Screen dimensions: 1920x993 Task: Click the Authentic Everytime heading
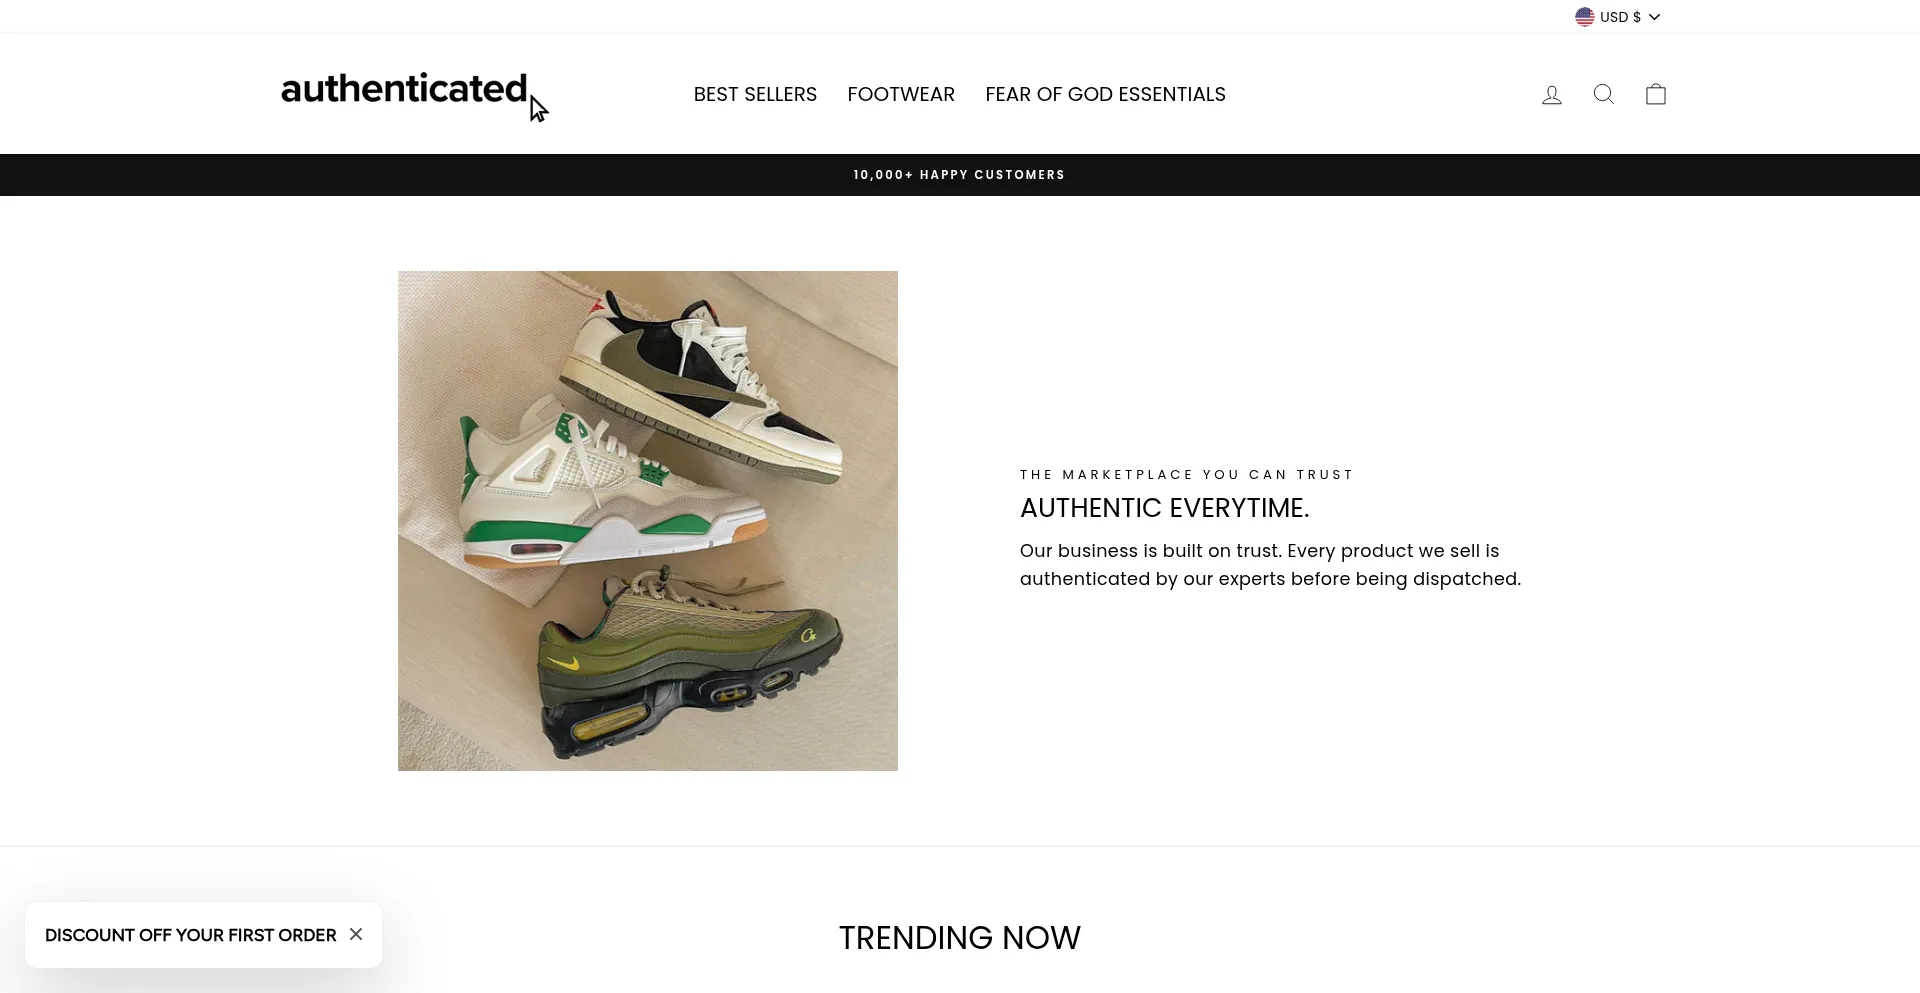[x=1164, y=508]
